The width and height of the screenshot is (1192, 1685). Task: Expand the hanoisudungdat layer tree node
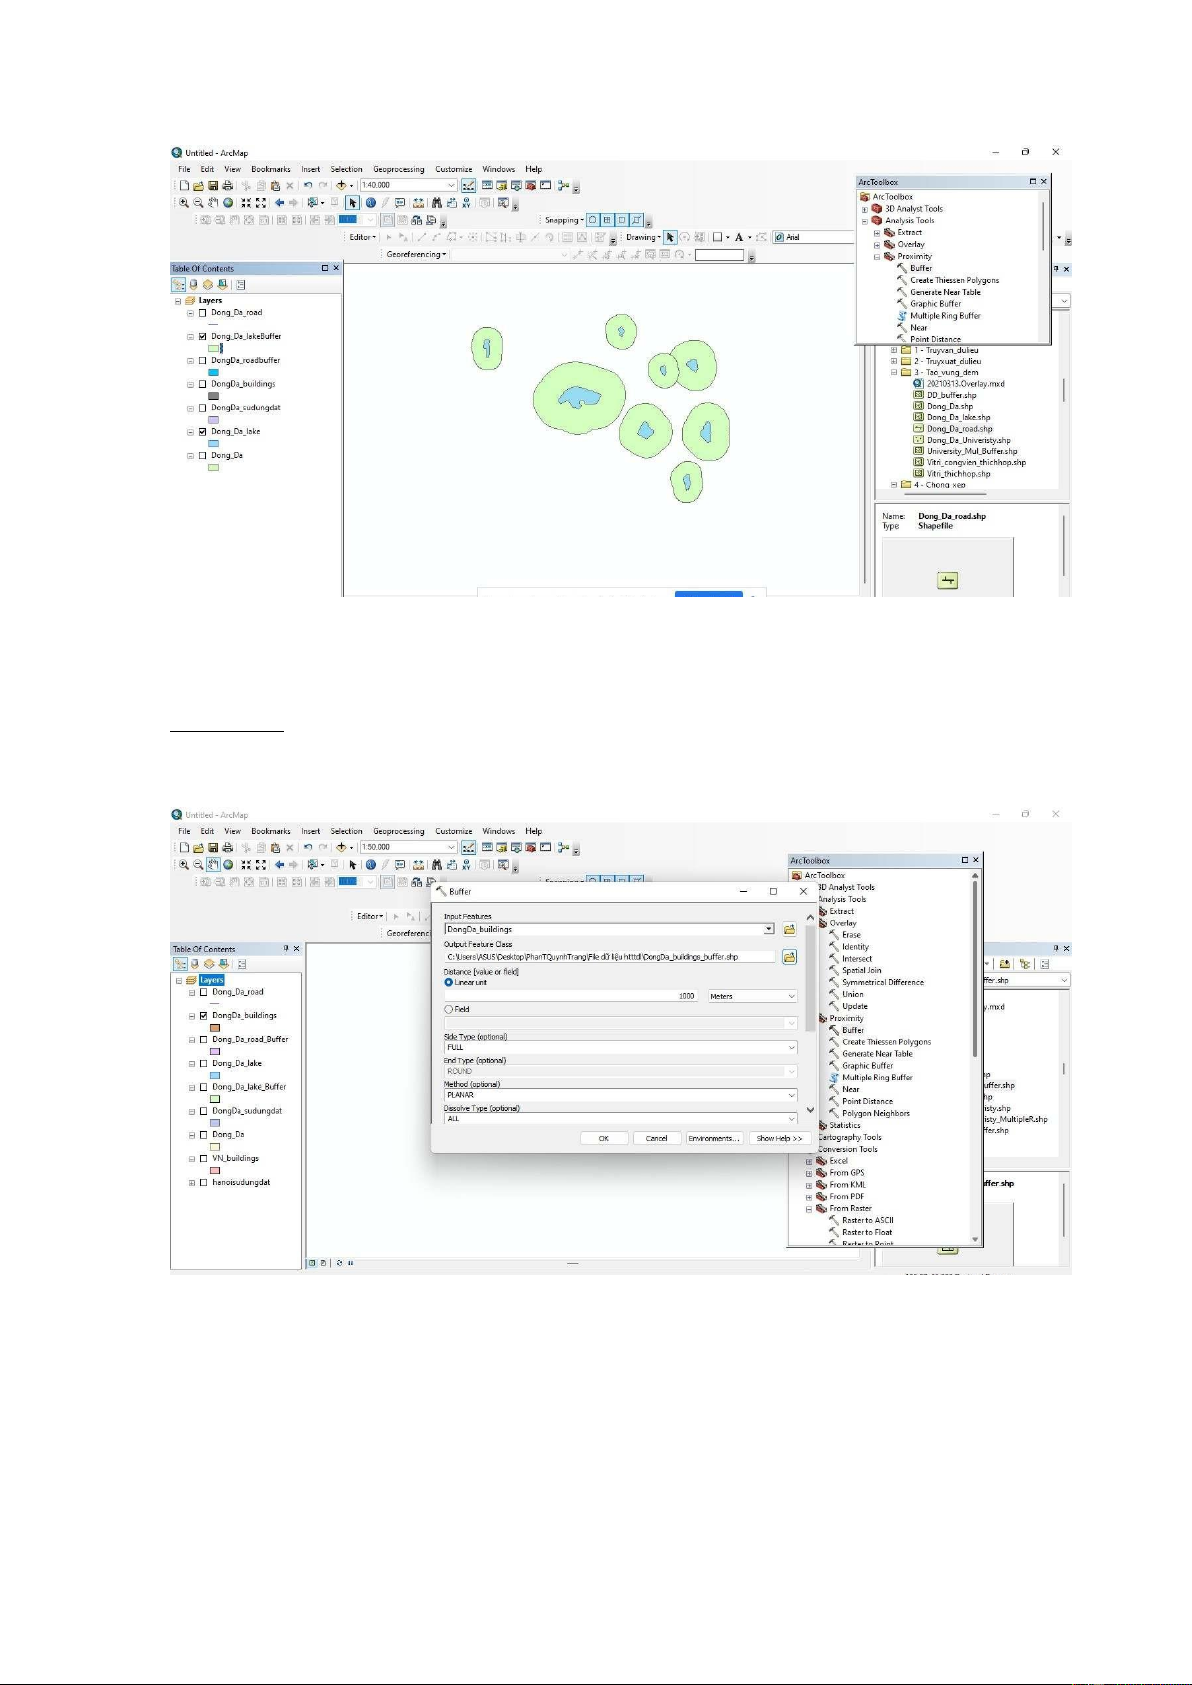[192, 1183]
